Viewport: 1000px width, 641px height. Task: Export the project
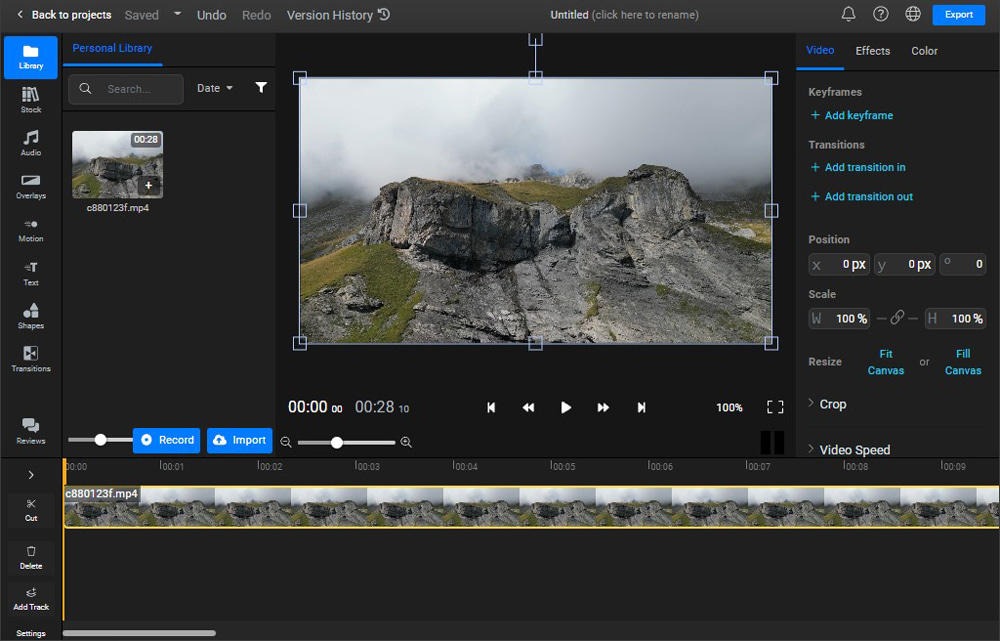[x=958, y=14]
